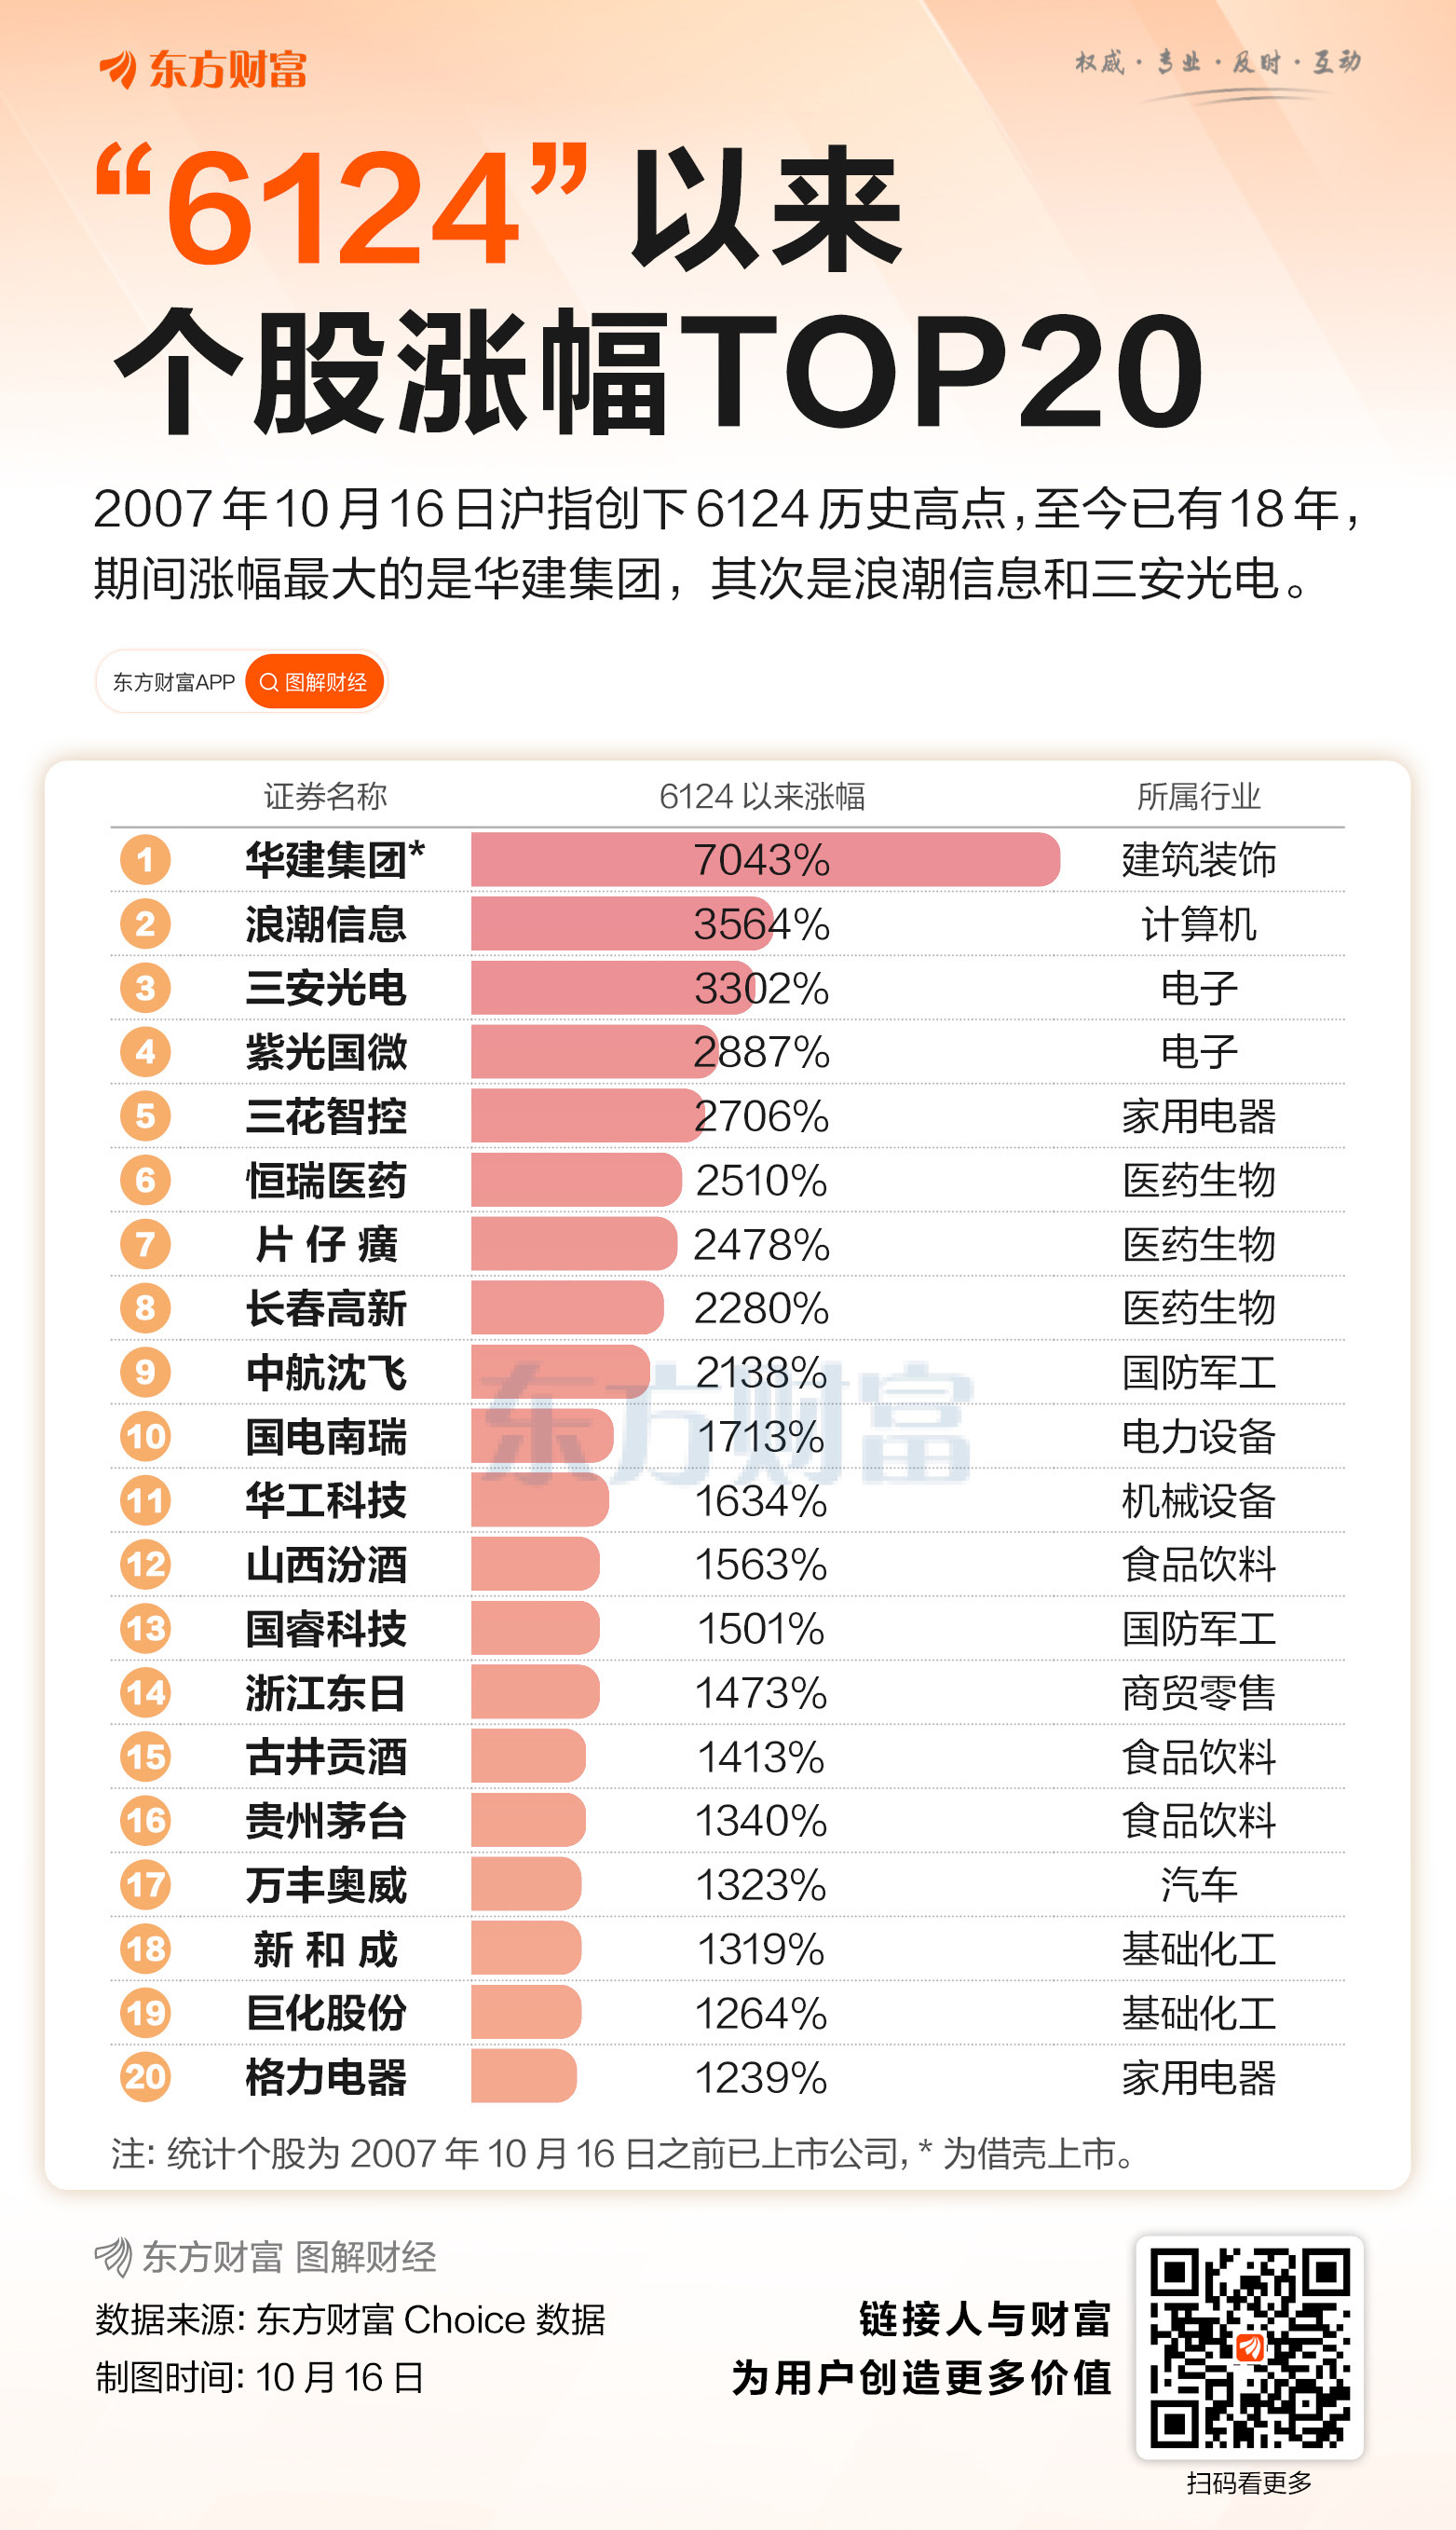Screen dimensions: 1456x2530
Task: Click rank badge number 16
Action: coord(145,1820)
